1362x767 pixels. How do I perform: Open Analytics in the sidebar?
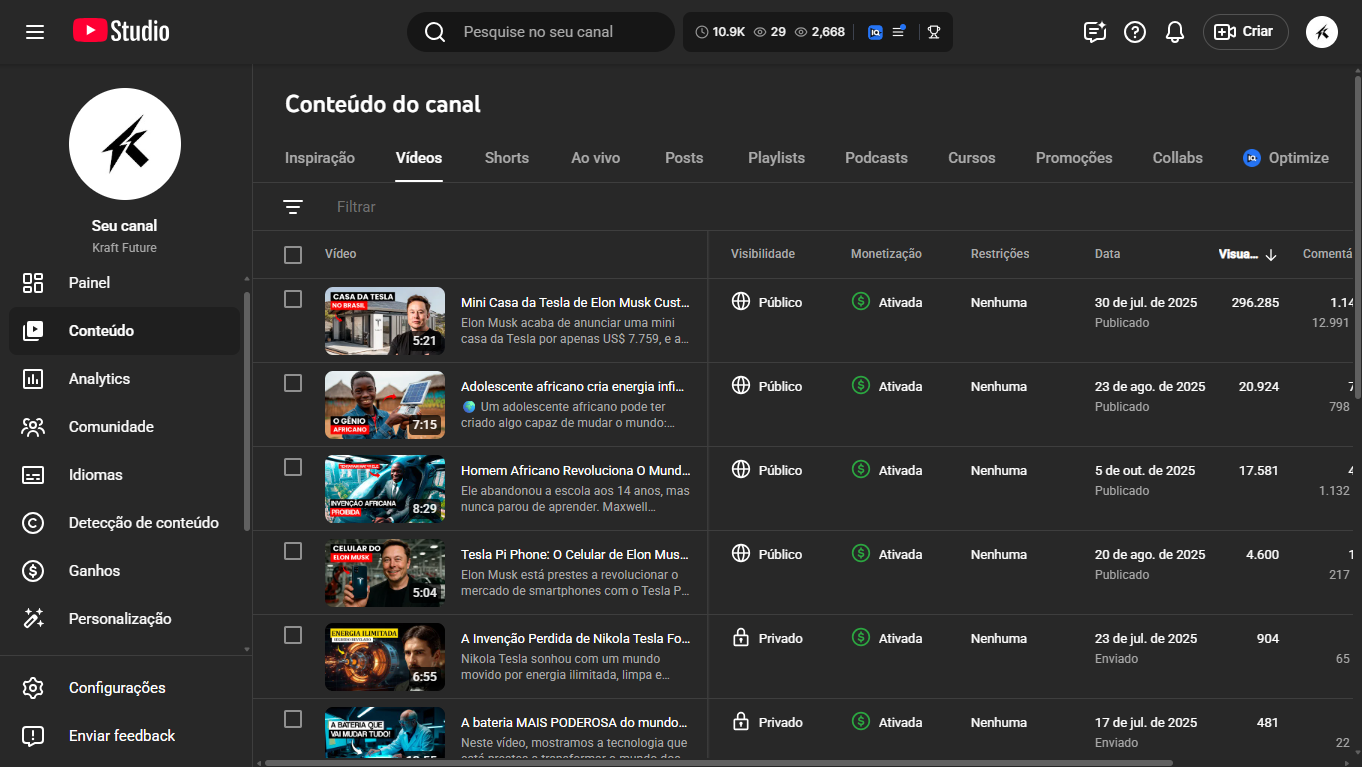pos(99,379)
